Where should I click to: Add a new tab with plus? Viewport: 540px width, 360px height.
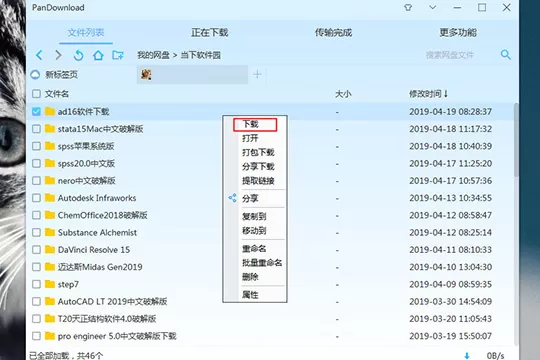point(257,74)
